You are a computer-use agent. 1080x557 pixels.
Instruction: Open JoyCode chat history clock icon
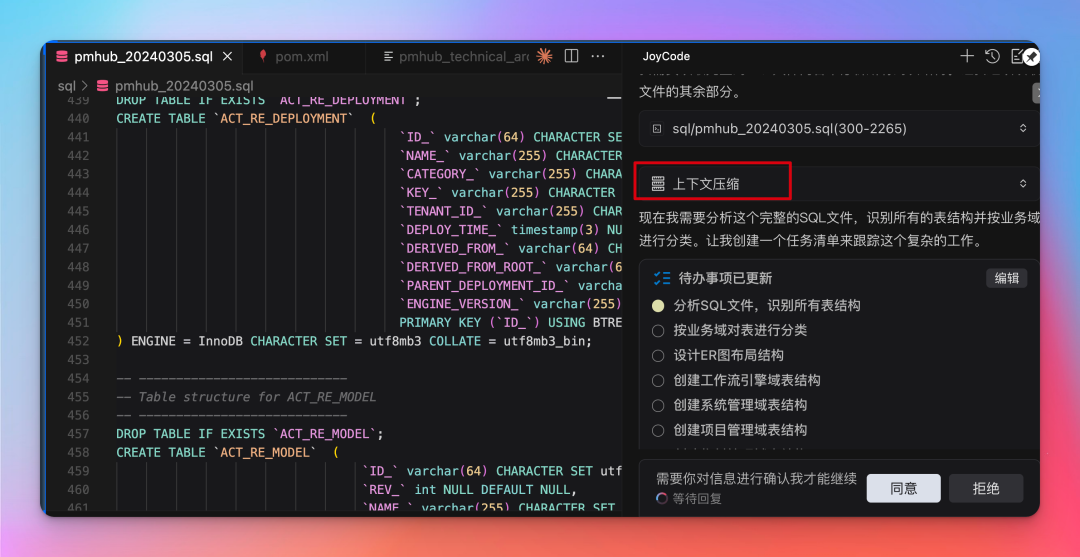tap(992, 56)
